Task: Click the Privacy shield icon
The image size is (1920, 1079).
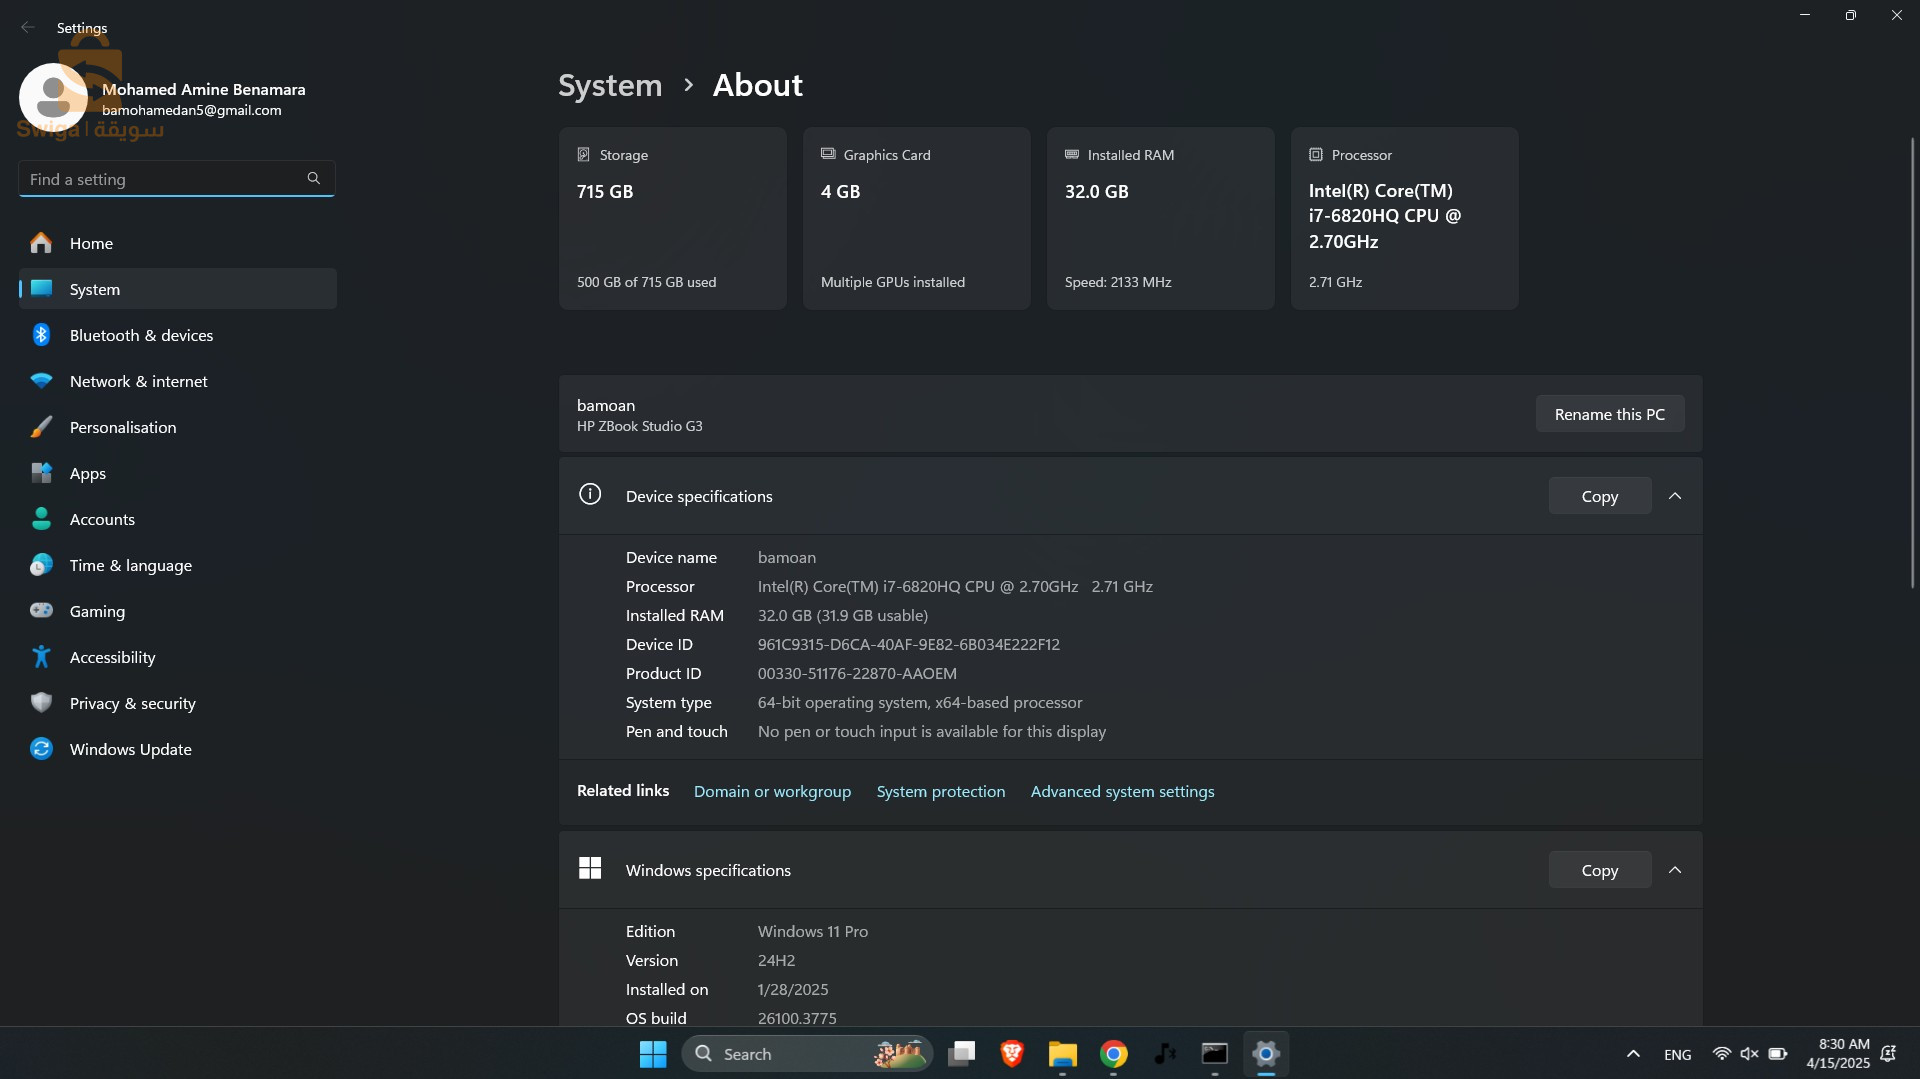Action: [41, 703]
